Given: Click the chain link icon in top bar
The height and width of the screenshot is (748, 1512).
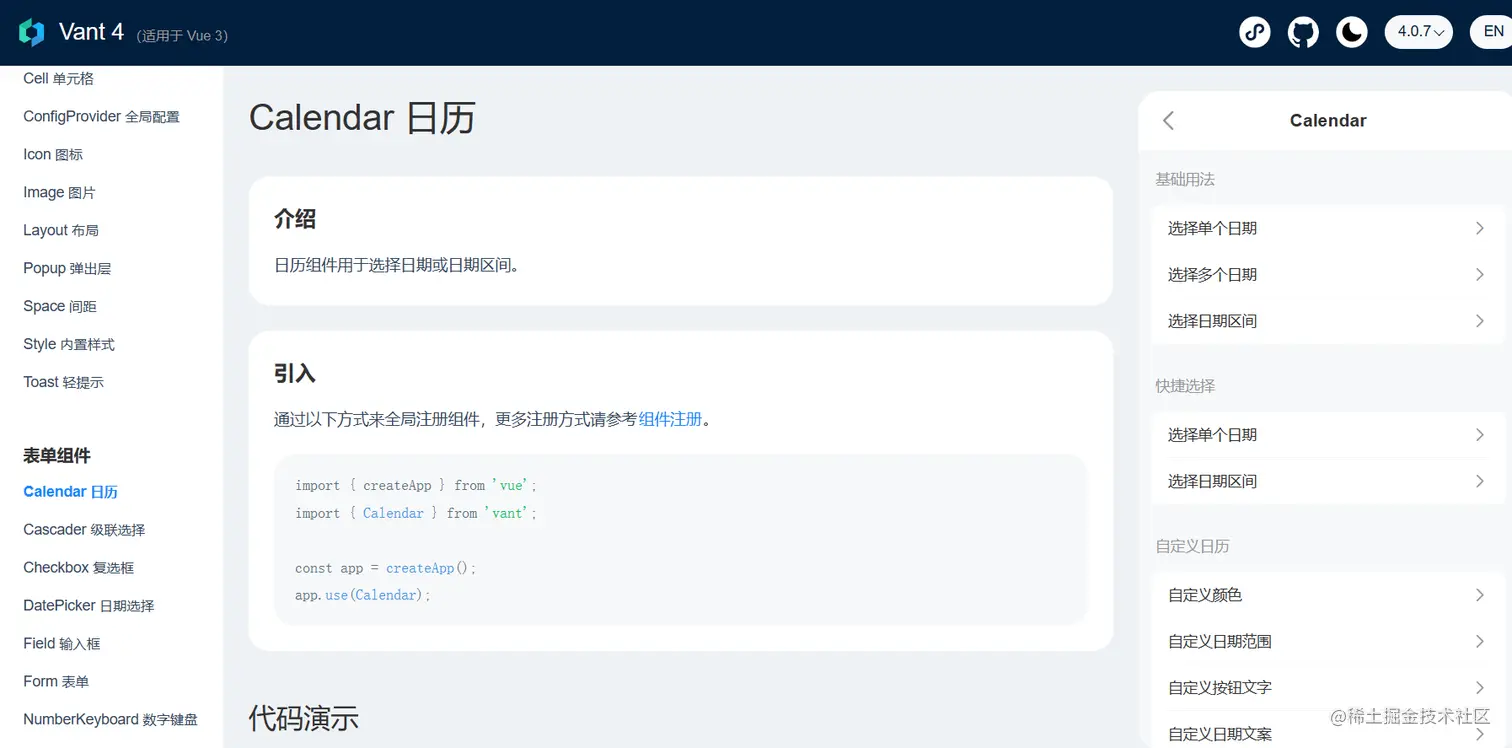Looking at the screenshot, I should coord(1255,31).
